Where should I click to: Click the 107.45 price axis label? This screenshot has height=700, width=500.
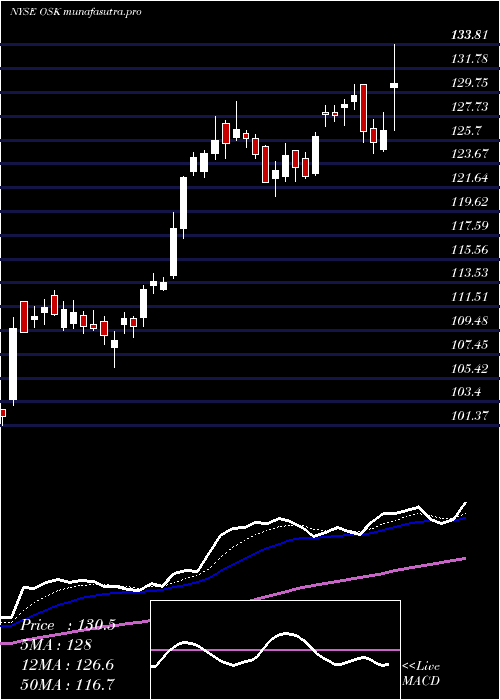point(469,345)
